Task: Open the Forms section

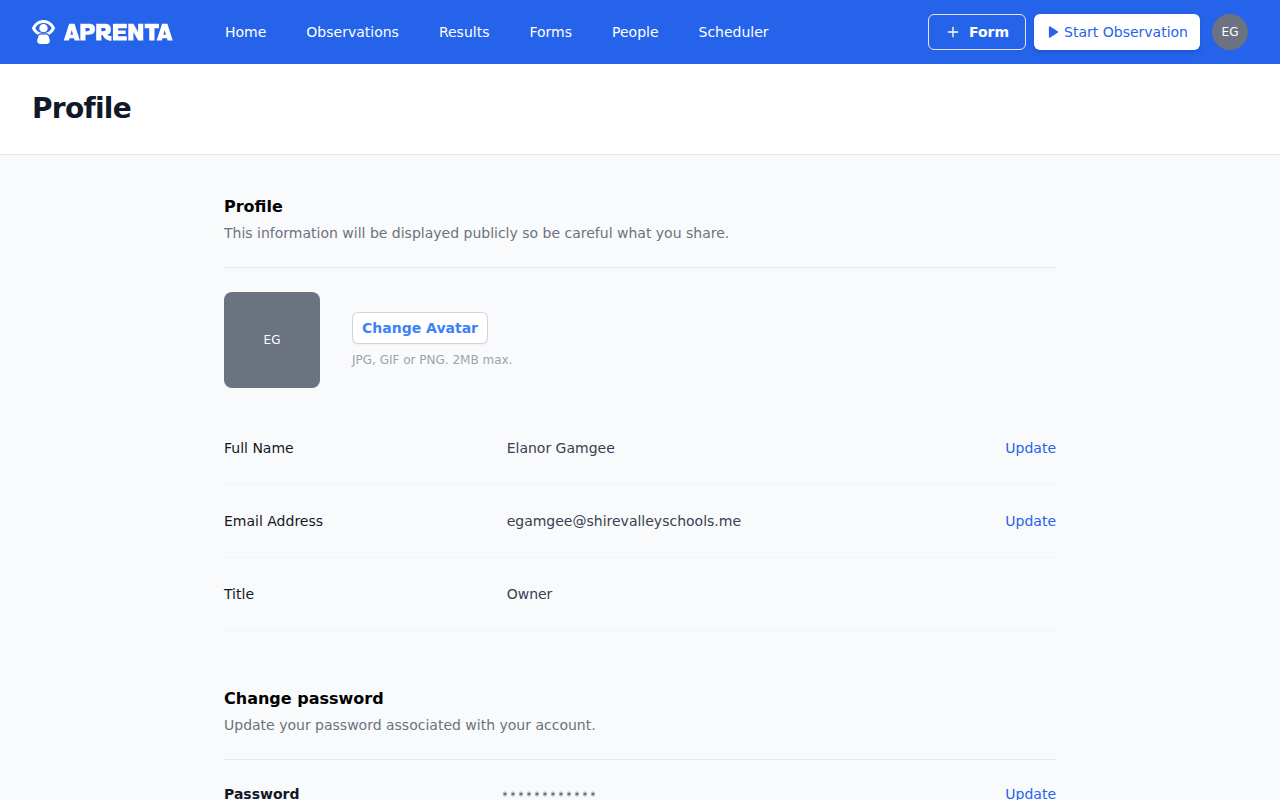Action: point(550,32)
